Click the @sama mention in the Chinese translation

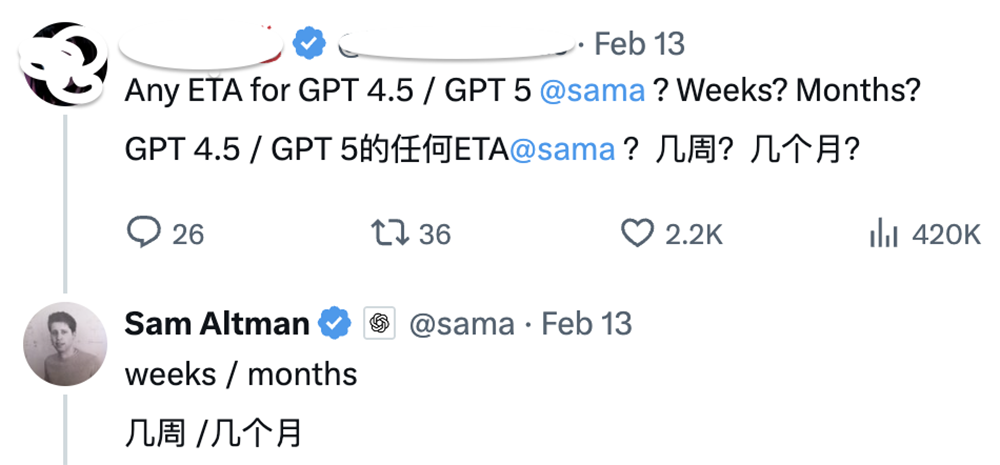coord(562,150)
